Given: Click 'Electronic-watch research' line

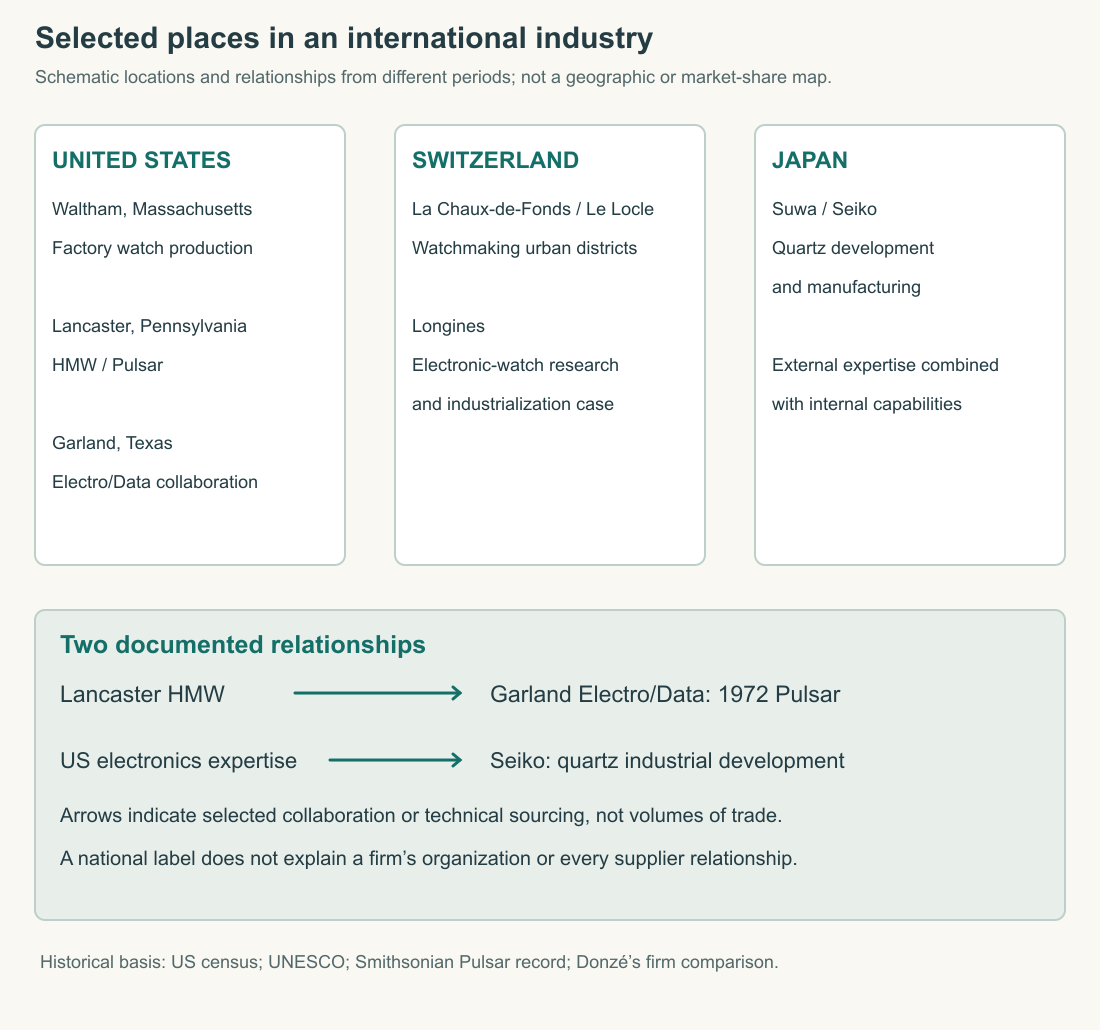Looking at the screenshot, I should pyautogui.click(x=515, y=365).
